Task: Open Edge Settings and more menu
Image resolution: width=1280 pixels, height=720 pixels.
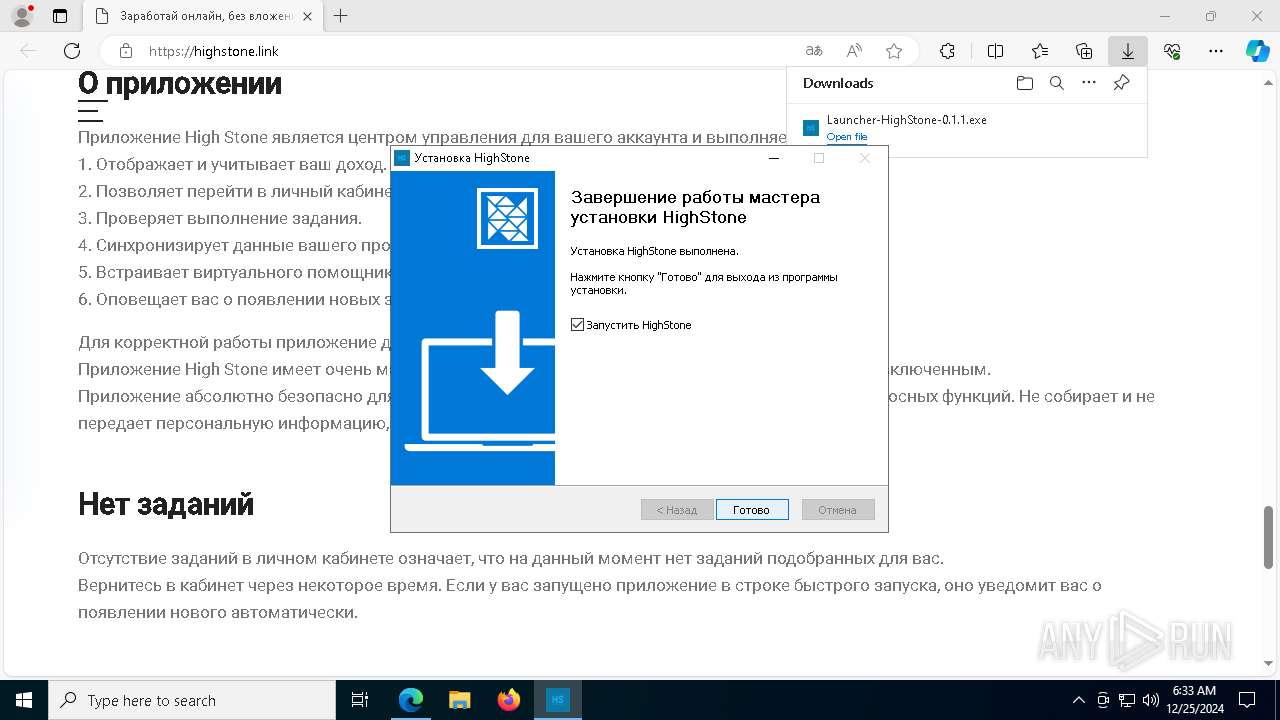Action: [x=1216, y=51]
